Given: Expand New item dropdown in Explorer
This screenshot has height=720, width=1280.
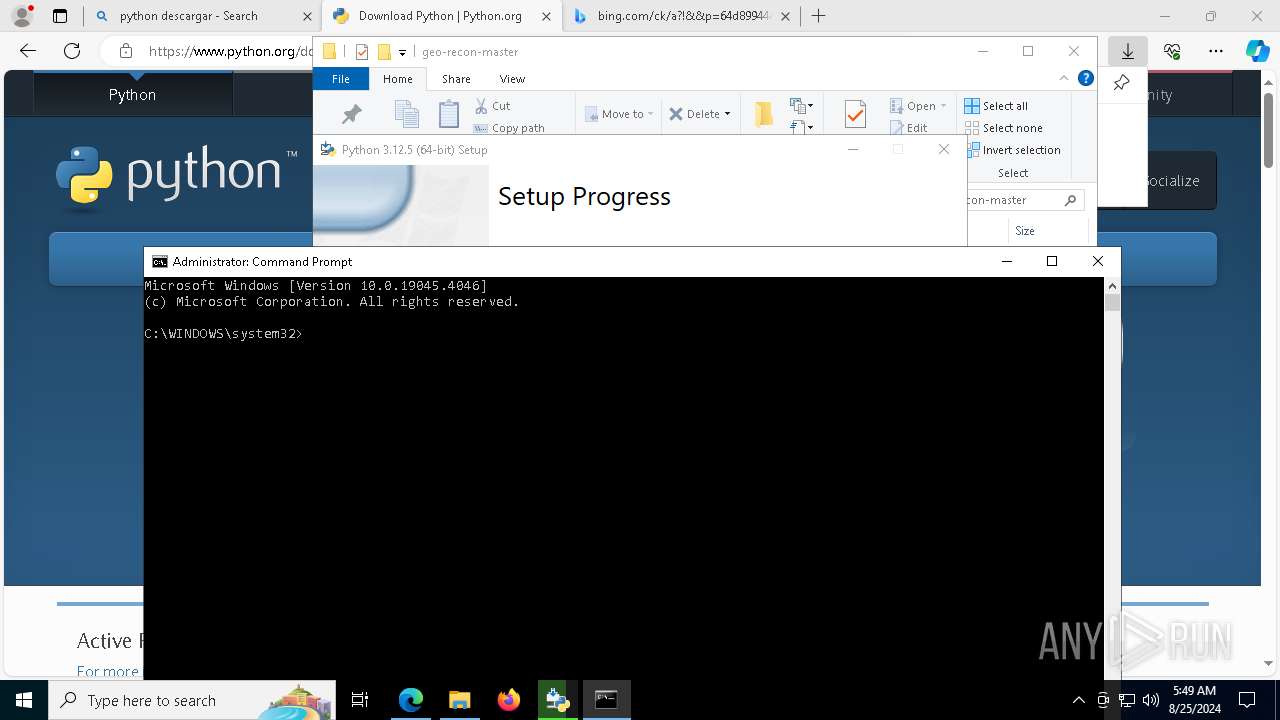Looking at the screenshot, I should pyautogui.click(x=801, y=106).
